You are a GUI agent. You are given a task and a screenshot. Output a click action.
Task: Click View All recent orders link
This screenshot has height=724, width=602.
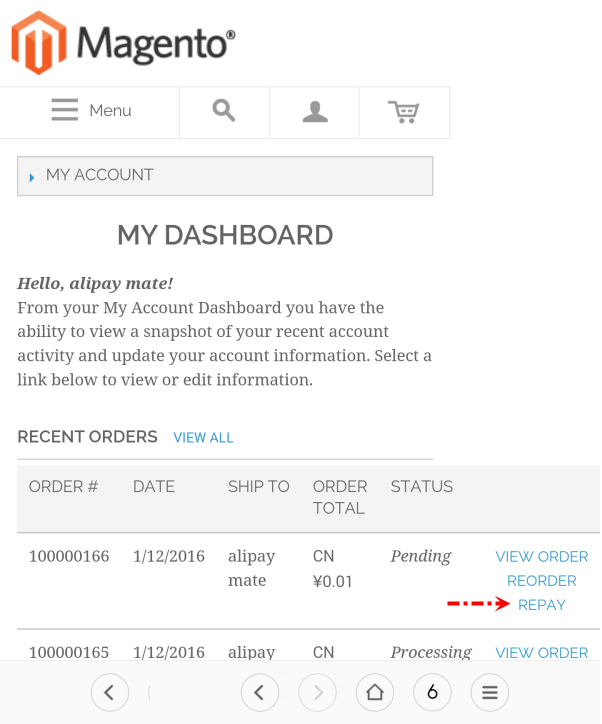203,438
